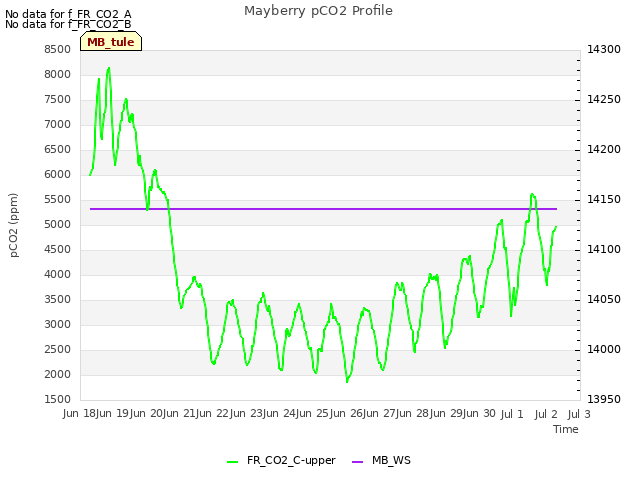Select the FR_CO2_C-upper legend label

[x=291, y=460]
